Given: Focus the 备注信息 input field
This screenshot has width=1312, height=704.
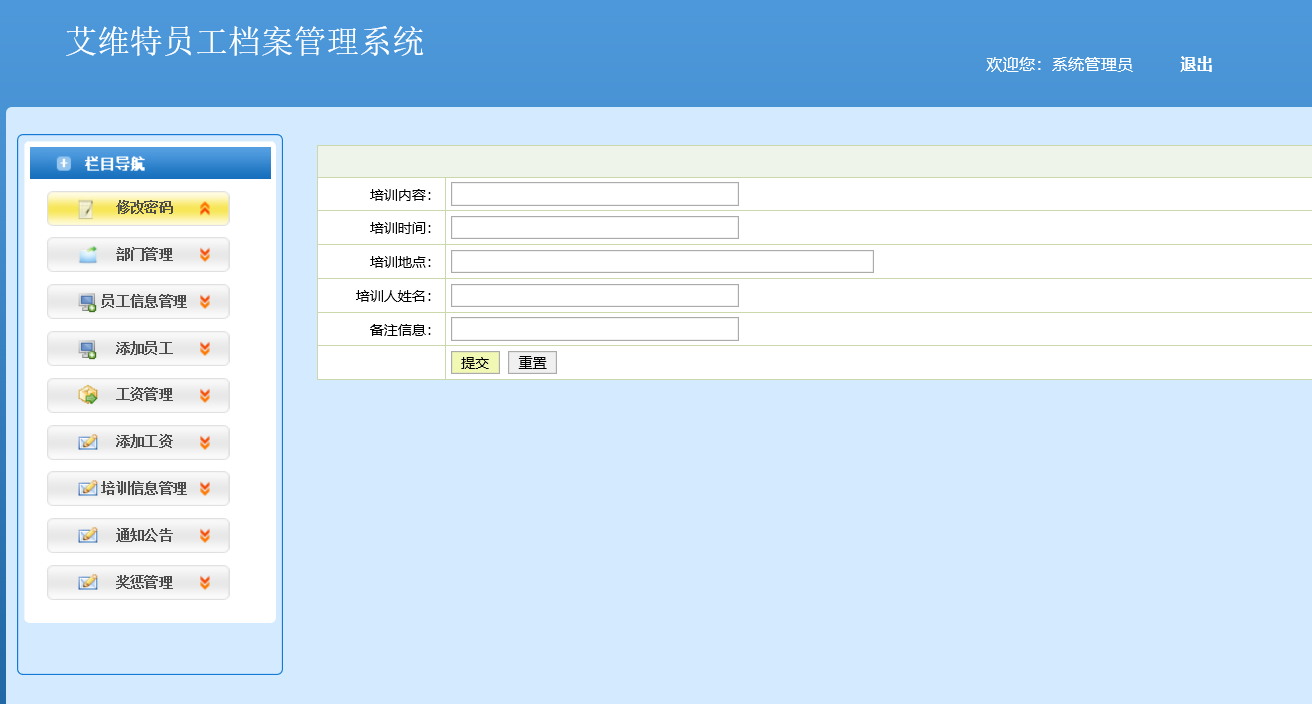Looking at the screenshot, I should click(x=595, y=329).
